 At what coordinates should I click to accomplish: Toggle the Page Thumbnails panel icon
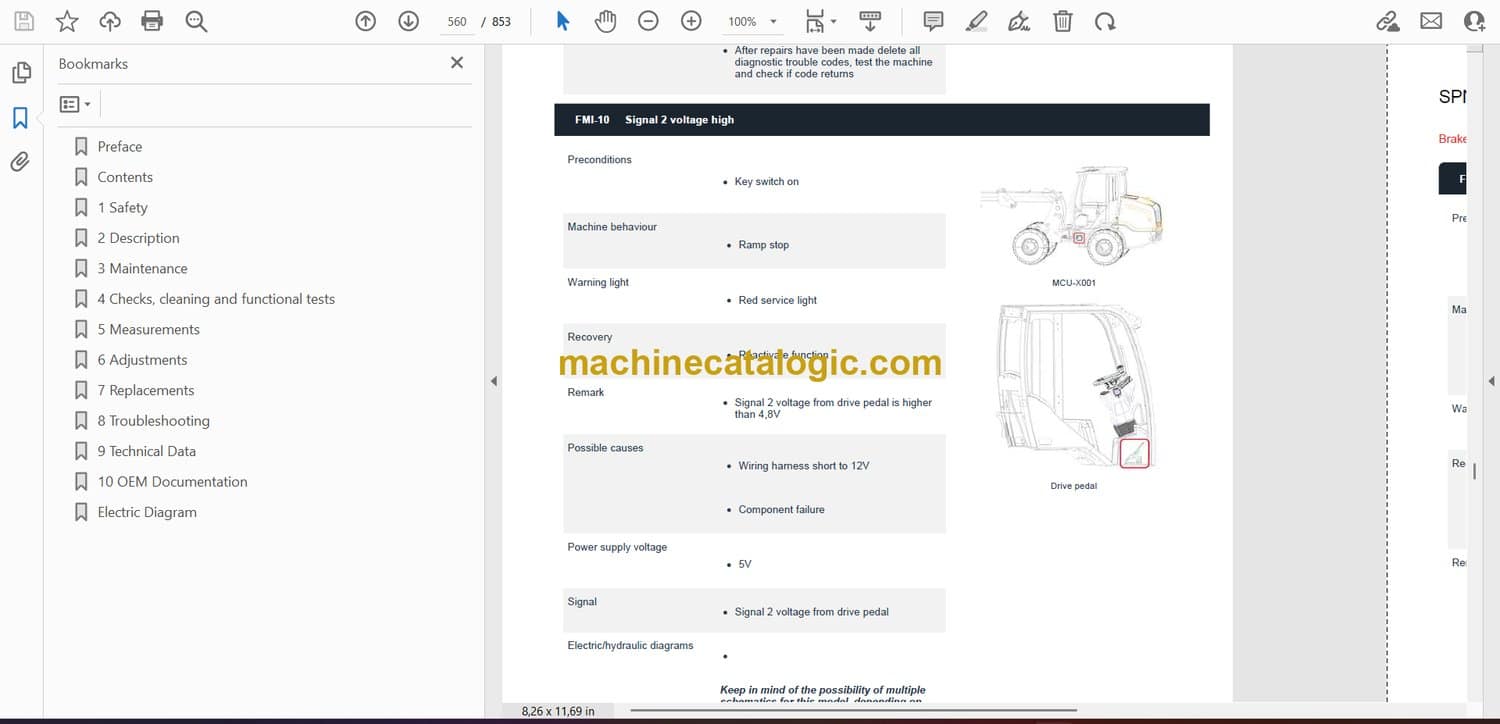pyautogui.click(x=20, y=73)
